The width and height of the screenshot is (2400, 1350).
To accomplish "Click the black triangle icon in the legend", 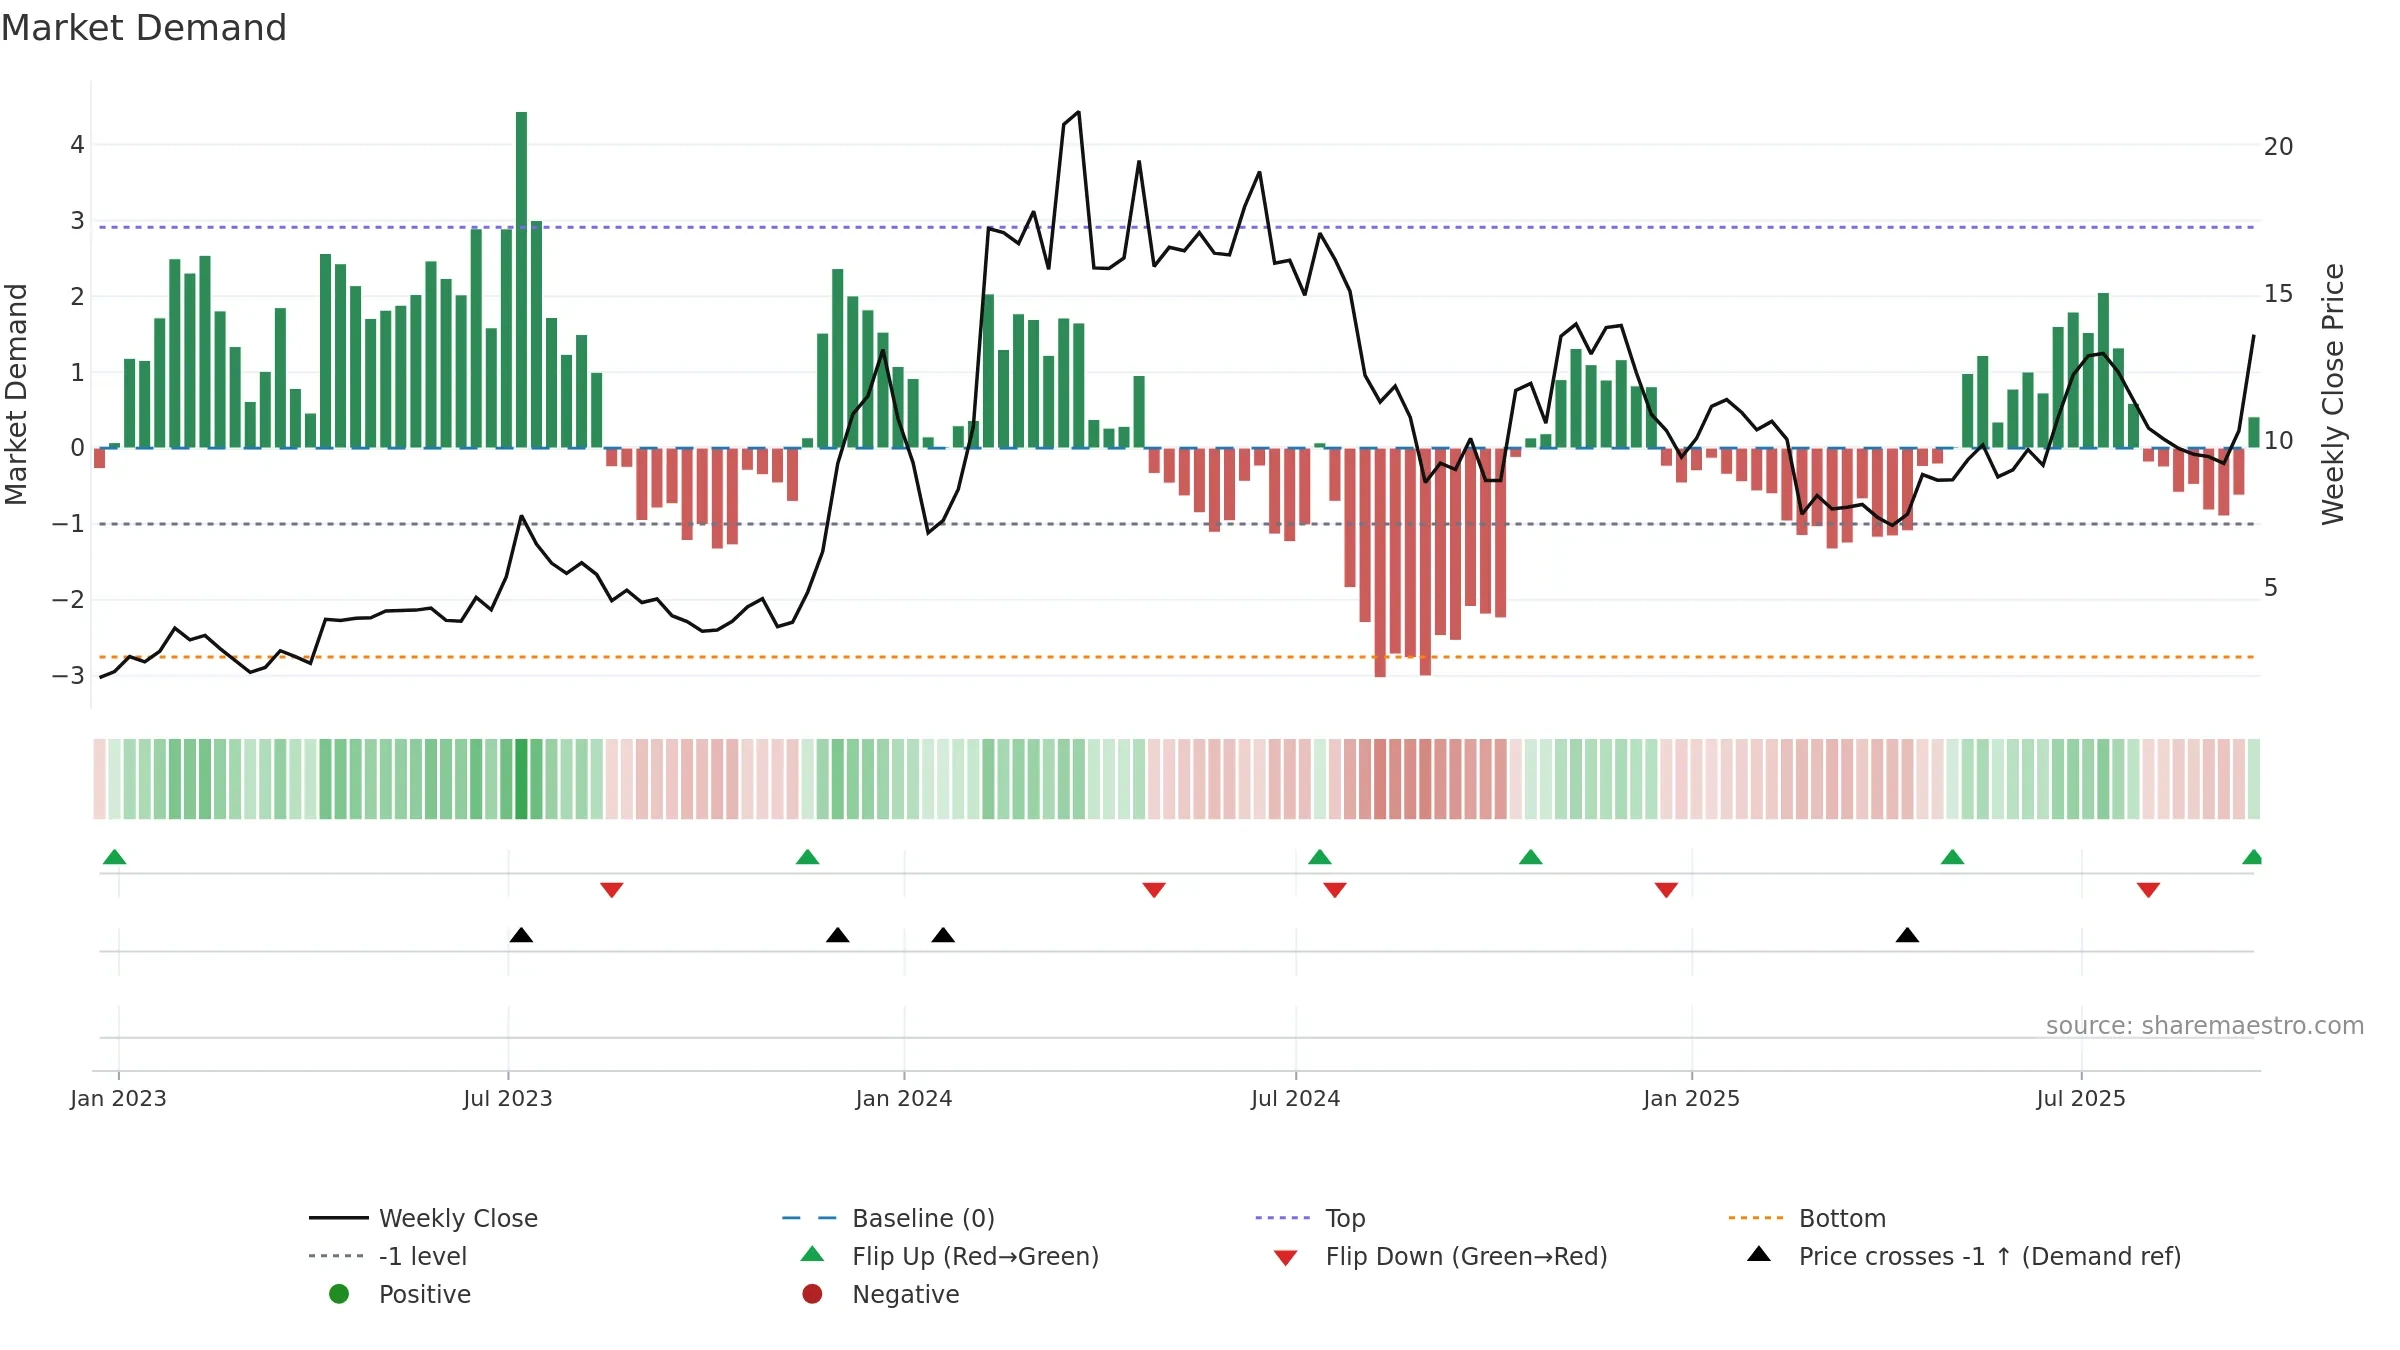I will (x=1759, y=1254).
